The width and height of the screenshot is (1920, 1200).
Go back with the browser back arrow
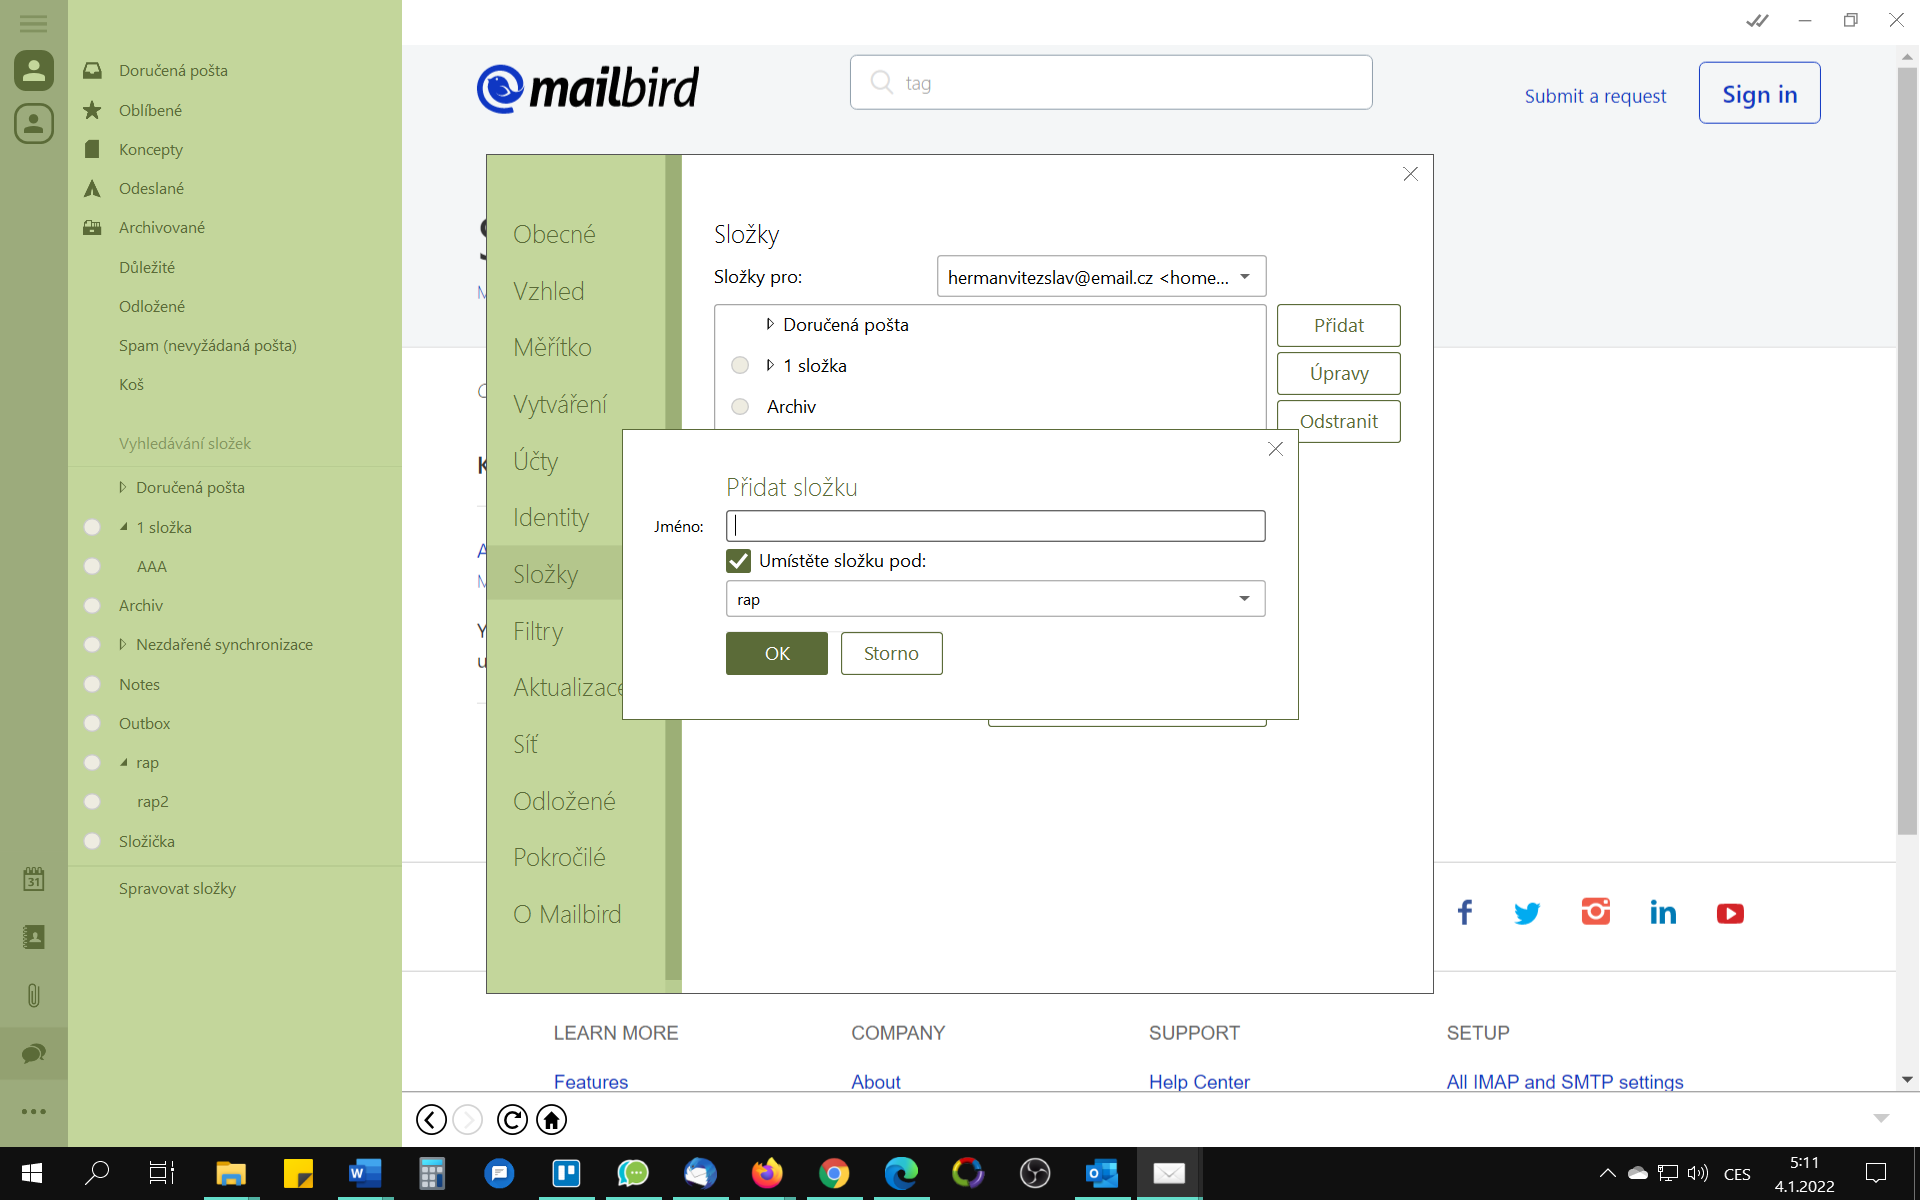tap(431, 1119)
